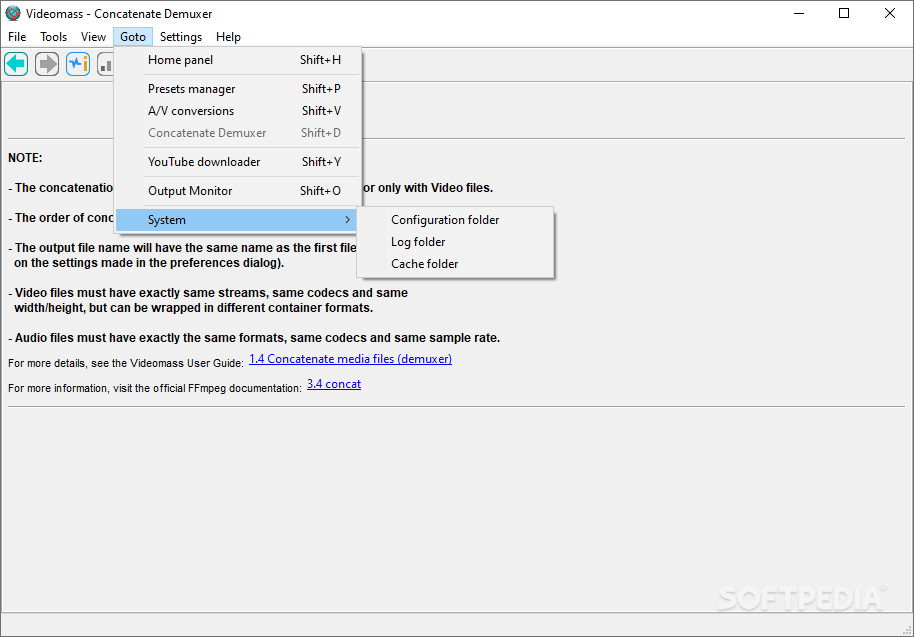Open the media streams information icon
Viewport: 914px width, 637px height.
(x=78, y=64)
